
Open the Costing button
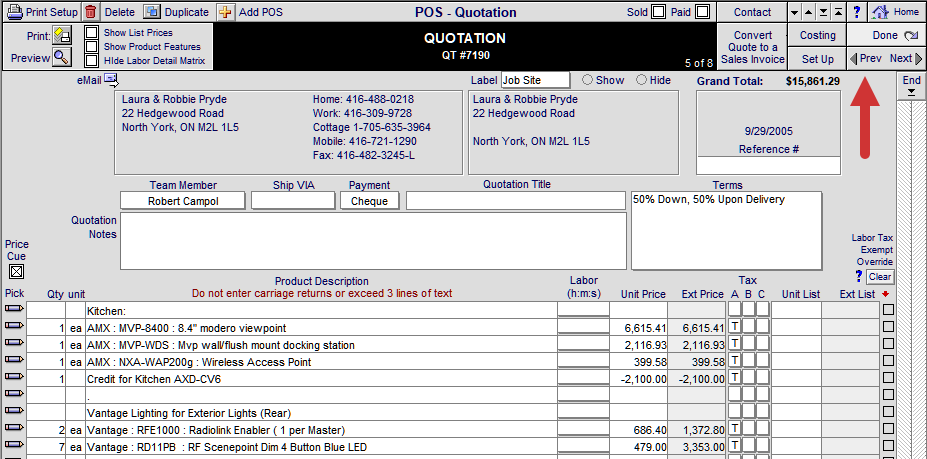[818, 35]
